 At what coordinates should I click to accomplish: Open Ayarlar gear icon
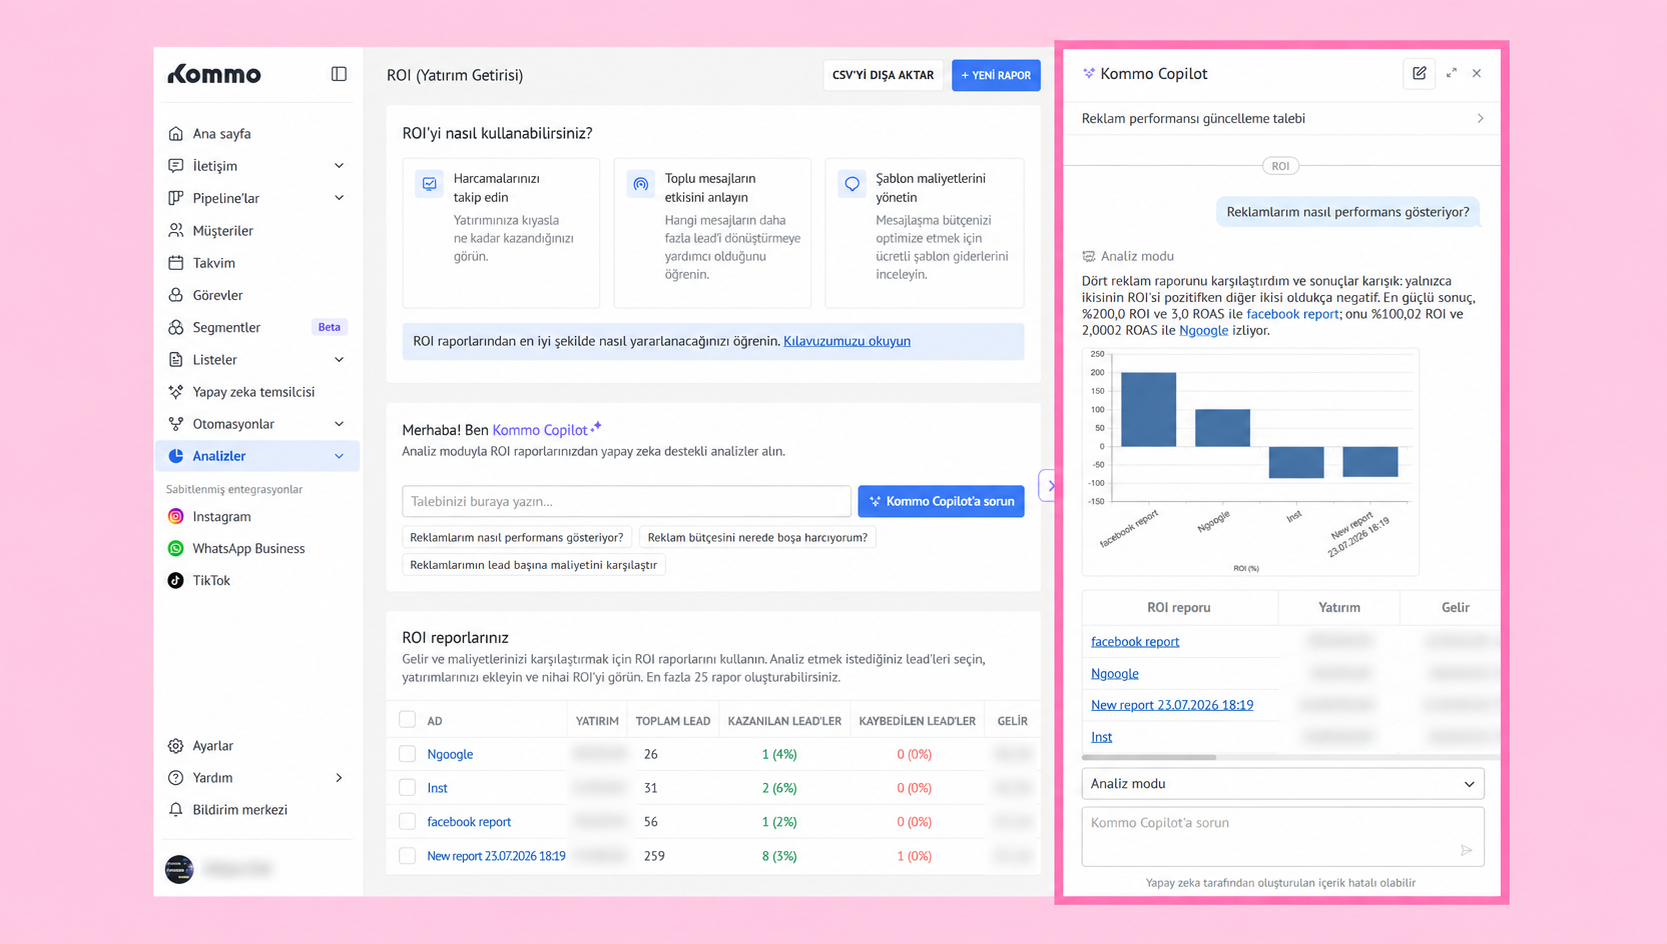176,745
